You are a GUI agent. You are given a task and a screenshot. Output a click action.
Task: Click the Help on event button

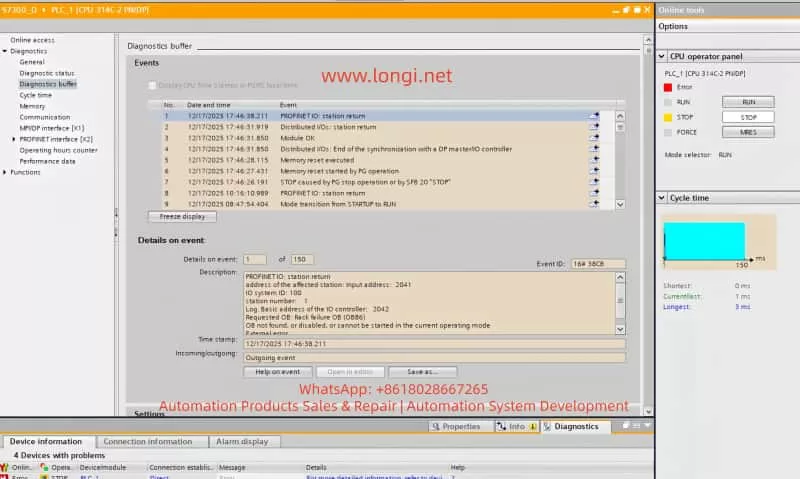point(278,372)
